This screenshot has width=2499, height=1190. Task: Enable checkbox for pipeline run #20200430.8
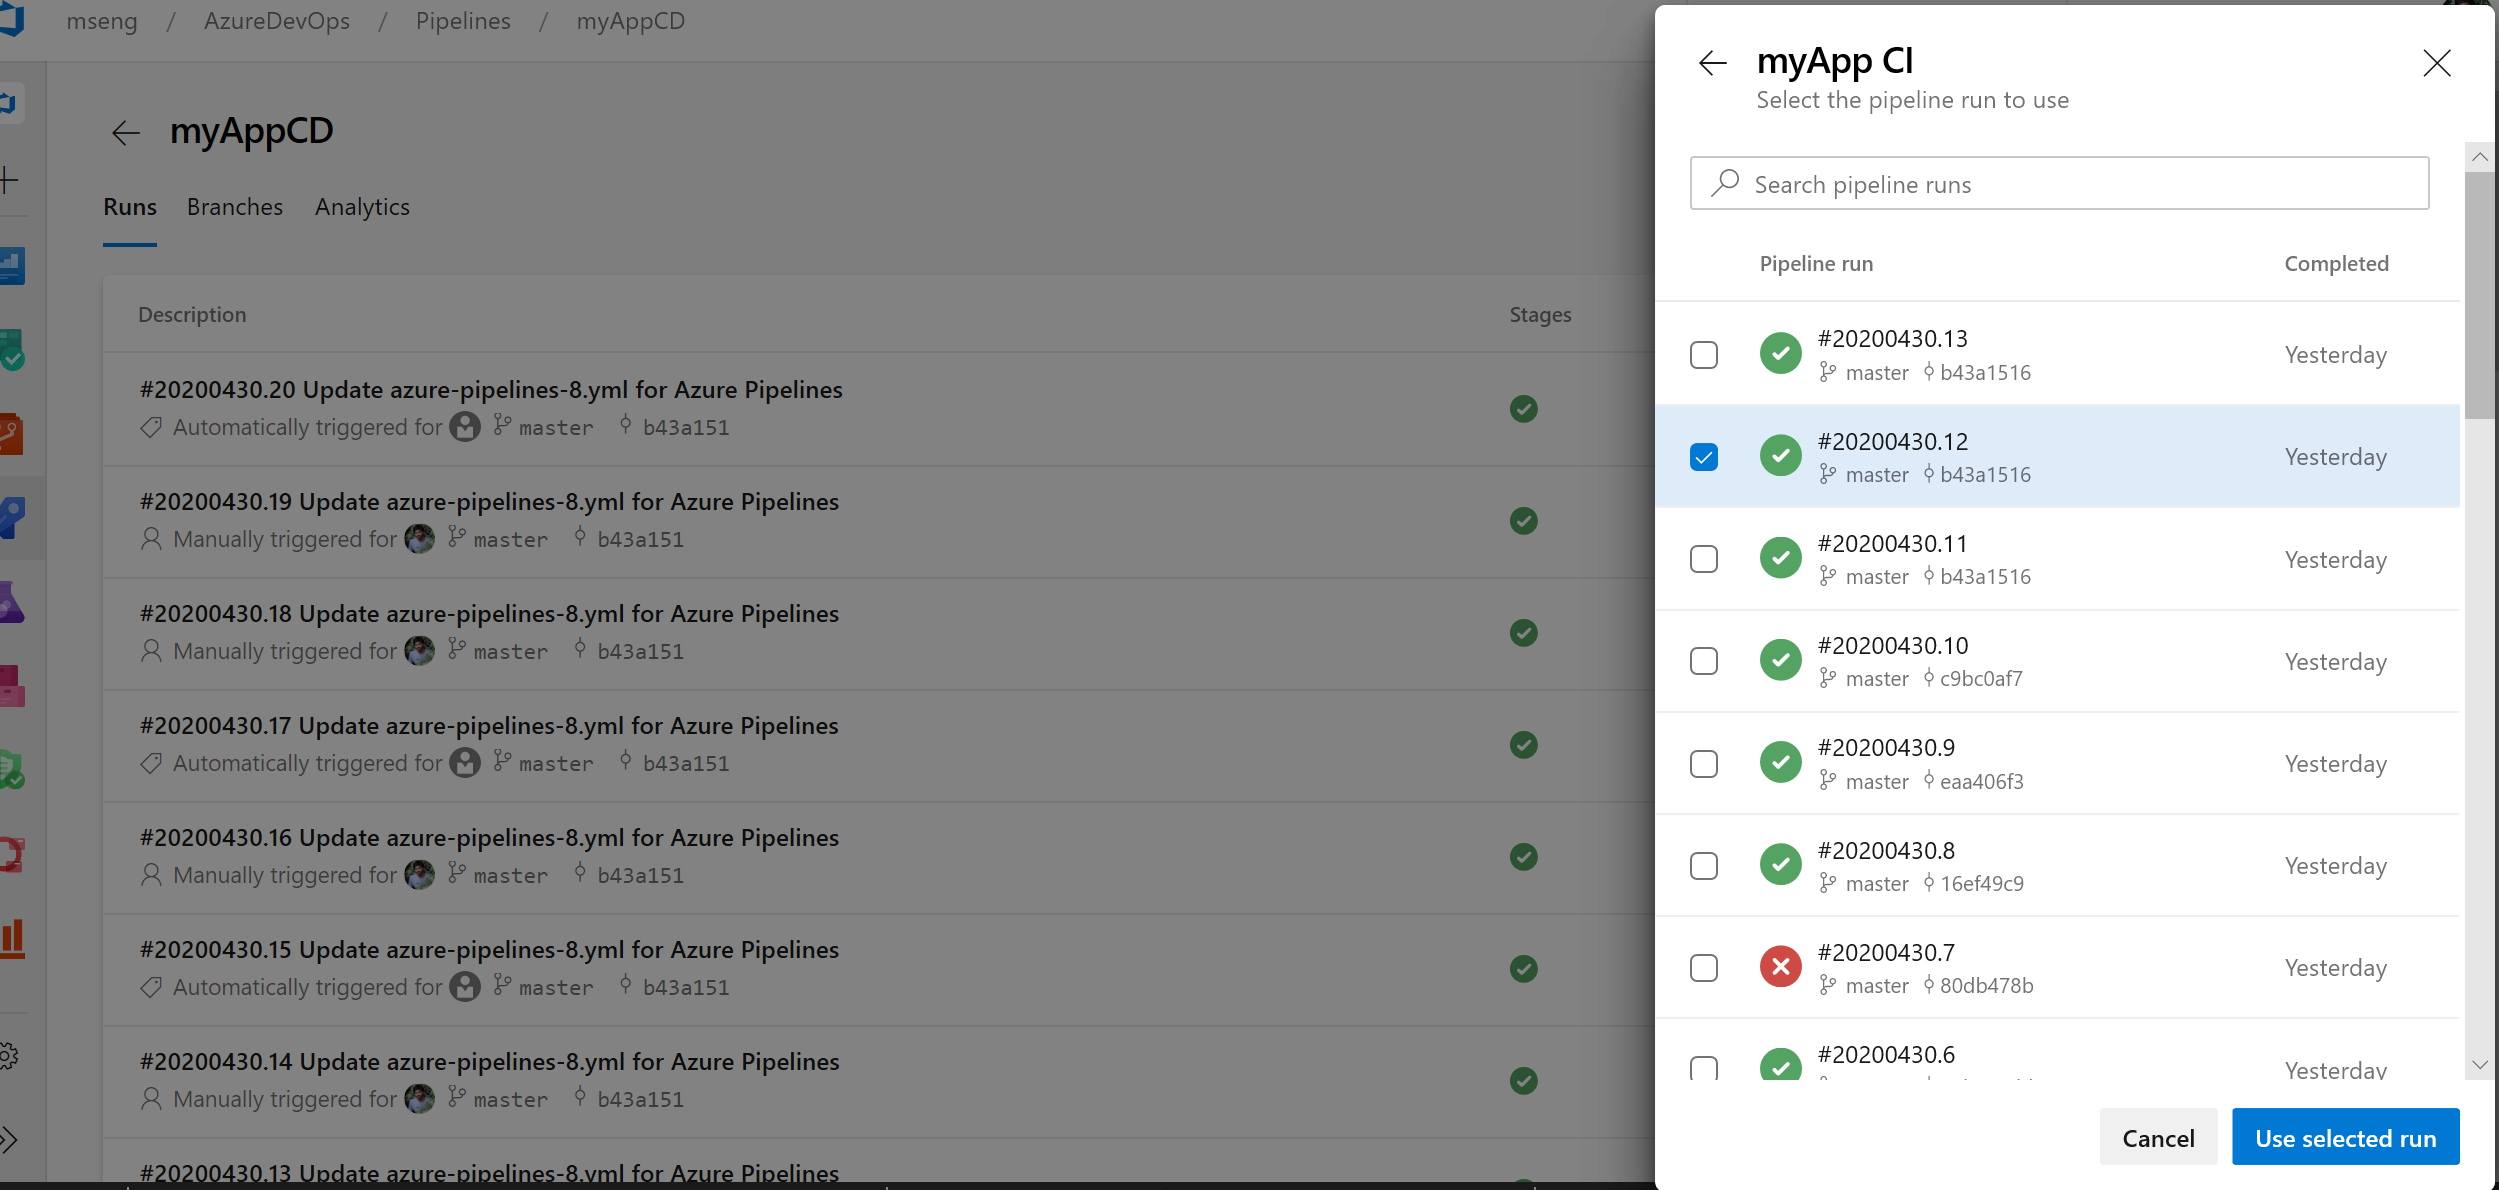[x=1704, y=867]
